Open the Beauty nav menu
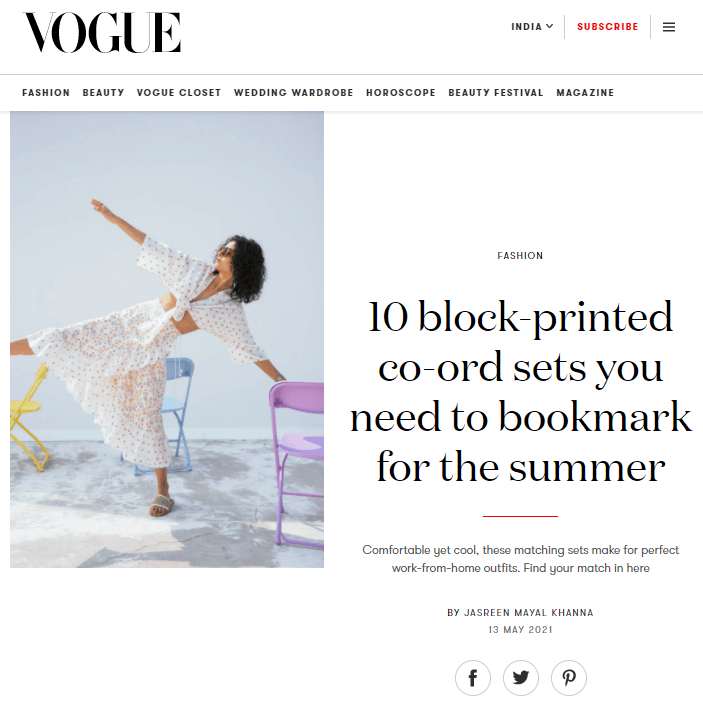This screenshot has height=703, width=703. click(x=103, y=93)
